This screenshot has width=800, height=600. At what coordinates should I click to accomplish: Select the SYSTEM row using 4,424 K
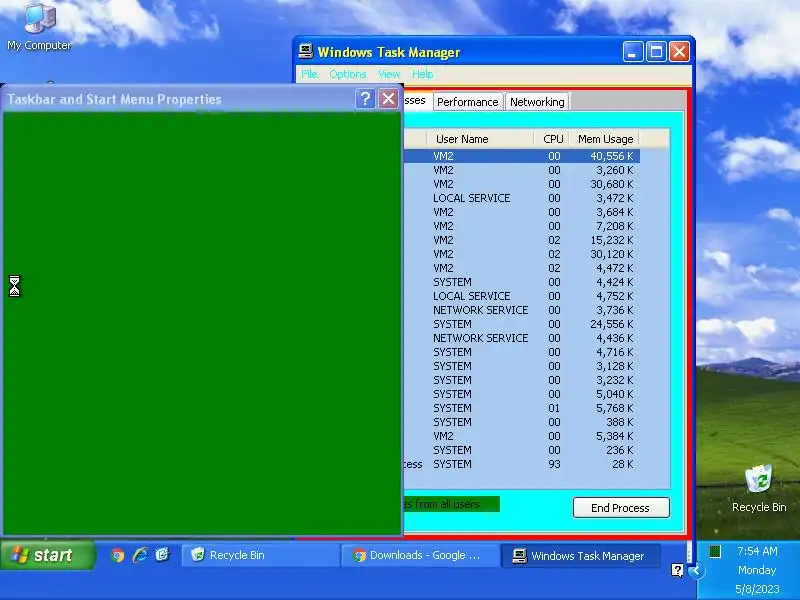pyautogui.click(x=521, y=283)
